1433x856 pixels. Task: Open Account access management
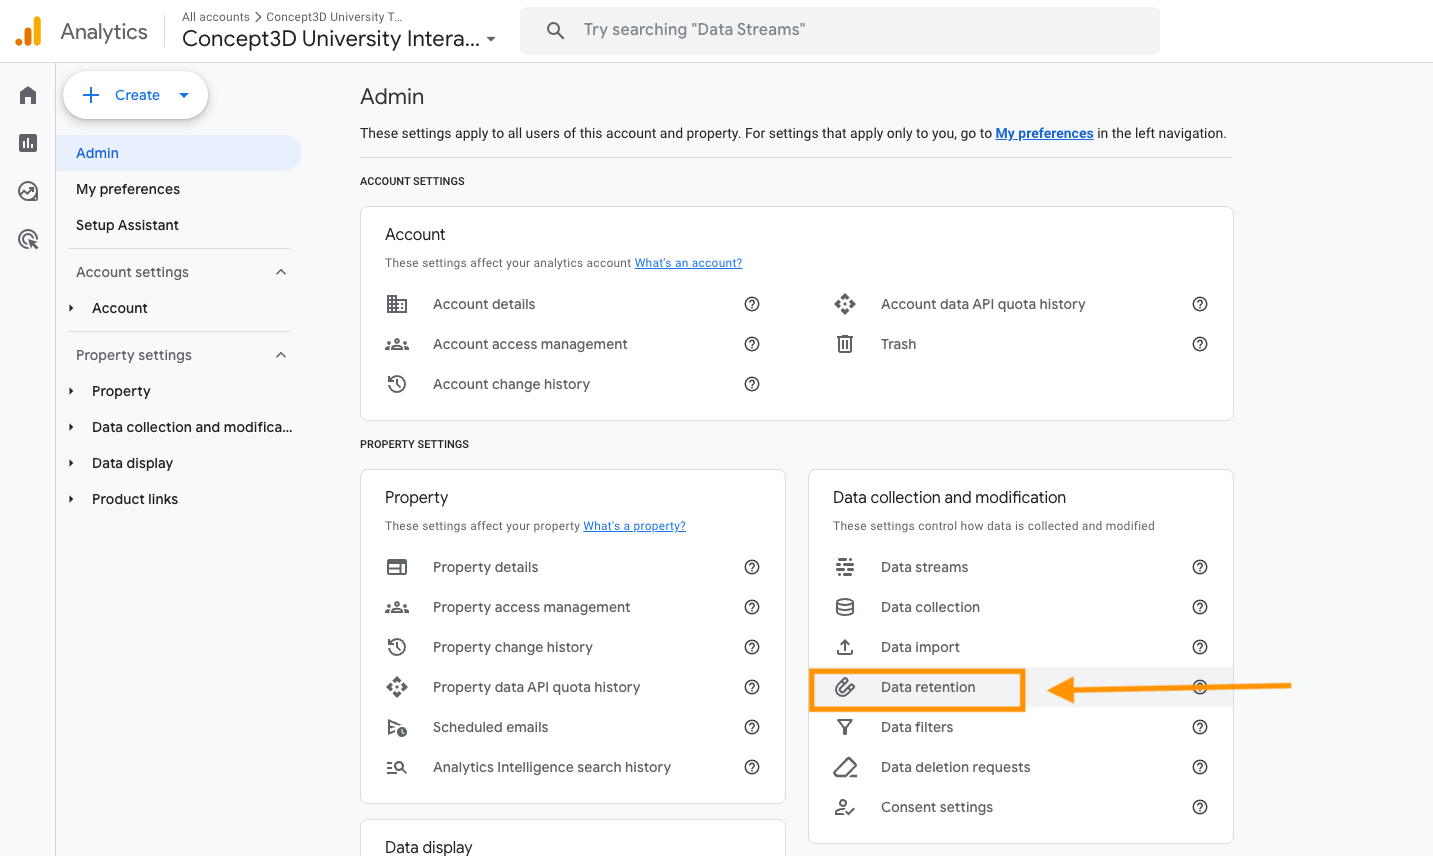[x=530, y=344]
